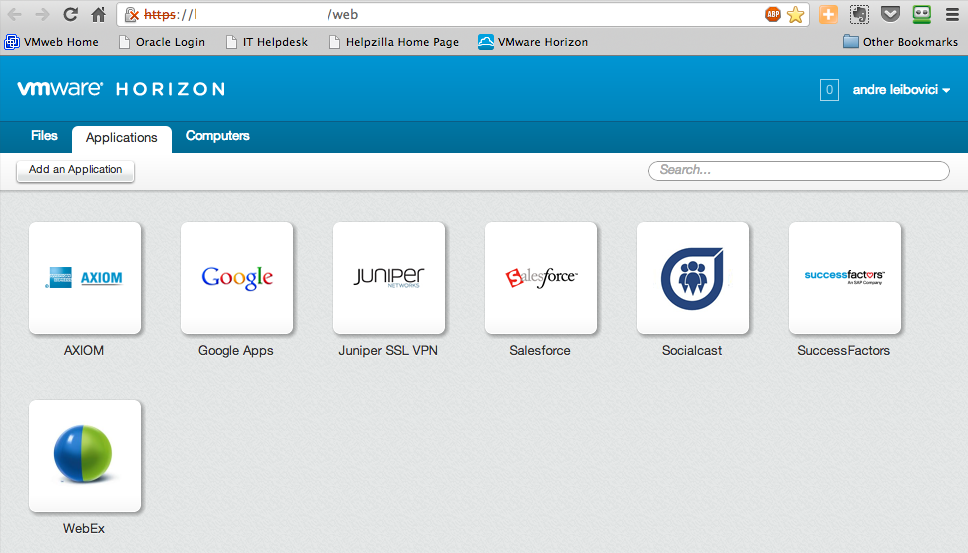The image size is (968, 553).
Task: Open the notifications counter box showing 0
Action: (829, 90)
